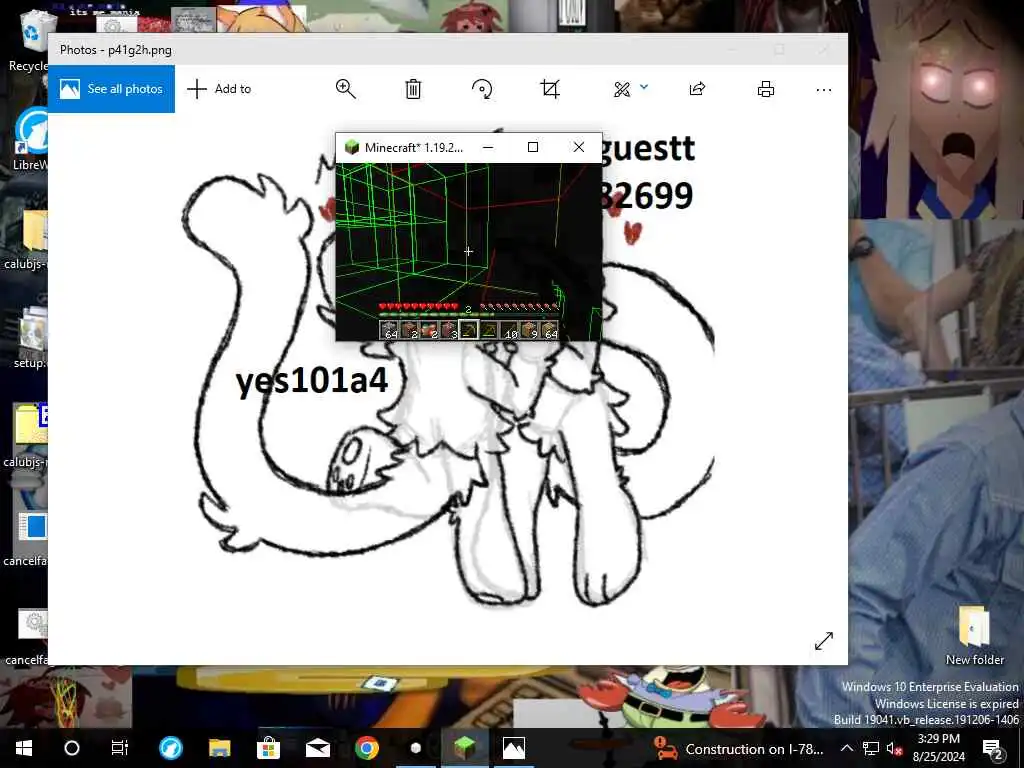Open the Add to menu
Screen dimensions: 1024x768
pyautogui.click(x=219, y=89)
